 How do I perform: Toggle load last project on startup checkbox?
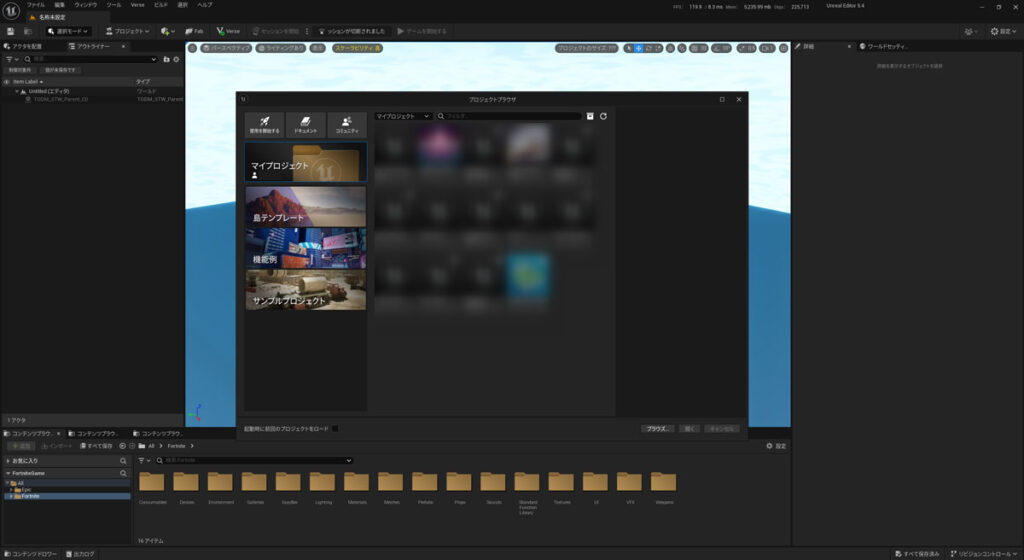(x=335, y=429)
